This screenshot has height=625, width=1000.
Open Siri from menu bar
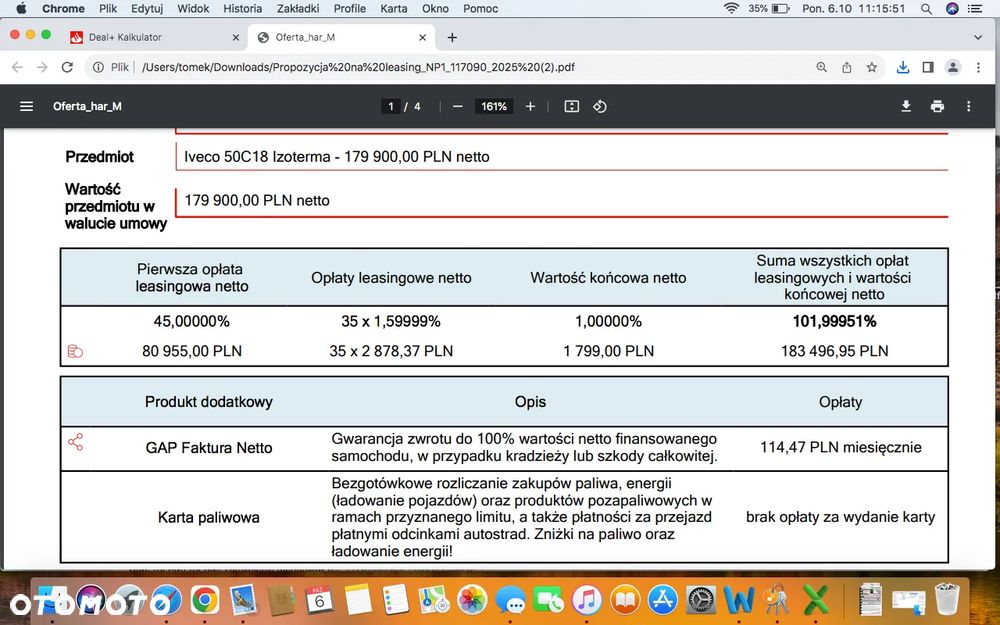coord(952,8)
